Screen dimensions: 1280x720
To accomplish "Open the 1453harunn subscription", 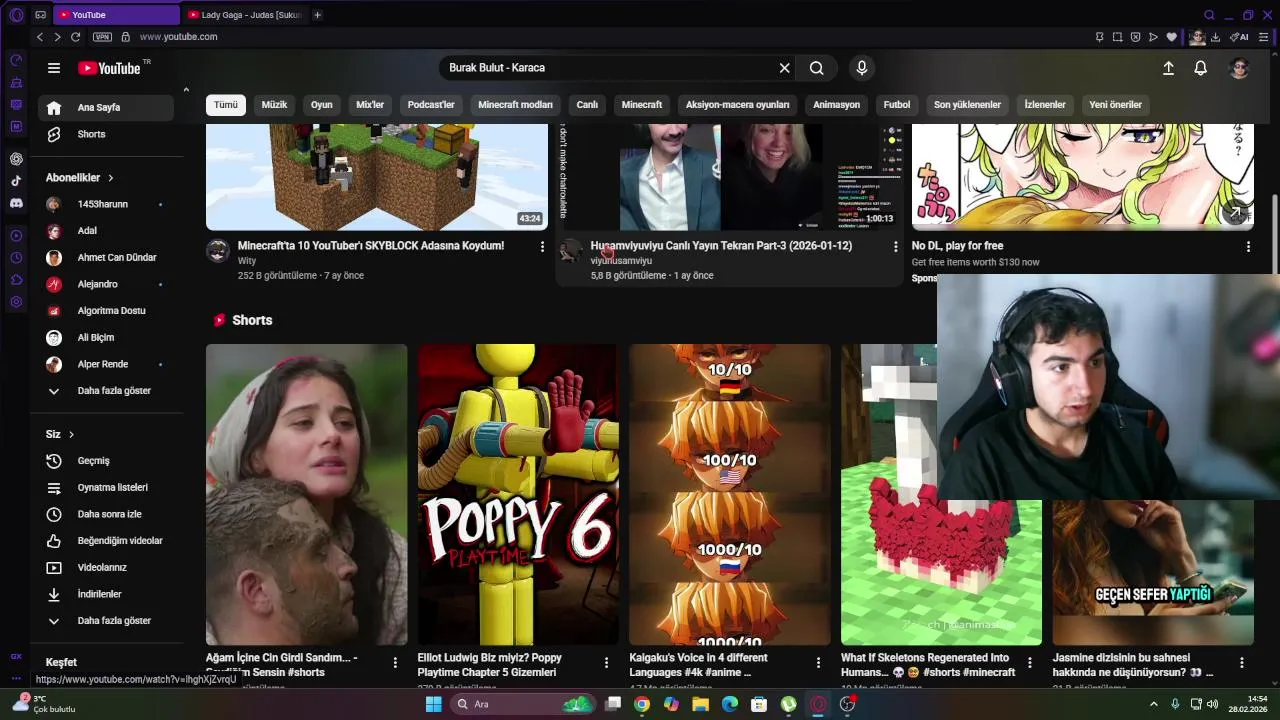I will click(106, 204).
